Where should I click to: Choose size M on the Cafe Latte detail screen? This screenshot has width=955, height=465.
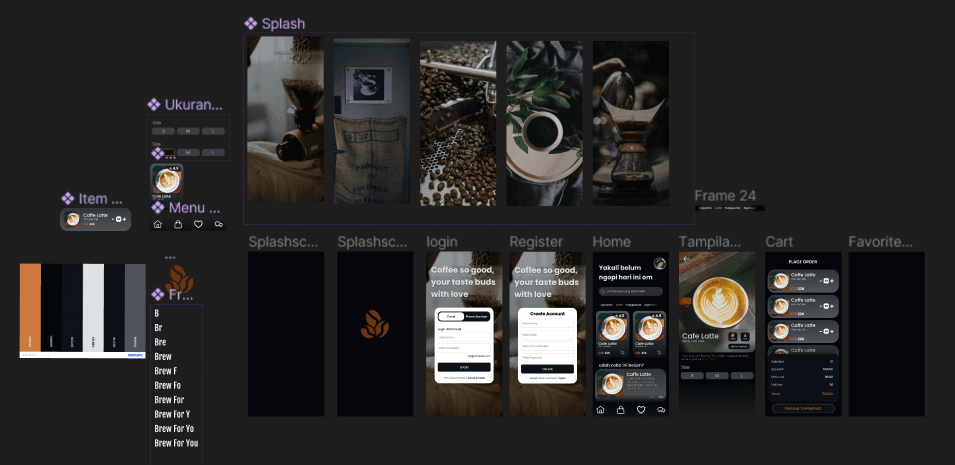pos(717,376)
